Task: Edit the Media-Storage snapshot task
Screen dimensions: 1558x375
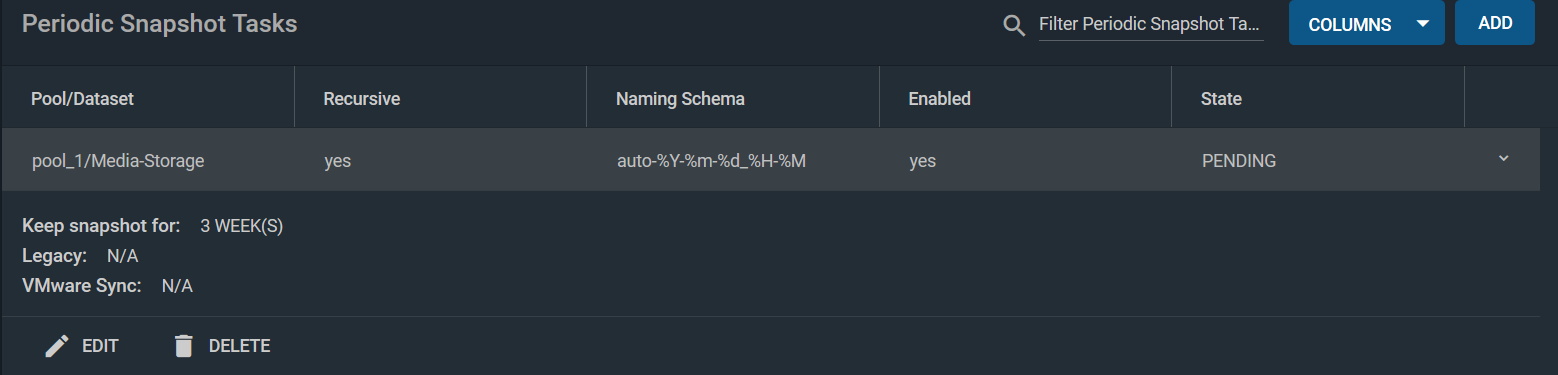Action: [x=82, y=346]
